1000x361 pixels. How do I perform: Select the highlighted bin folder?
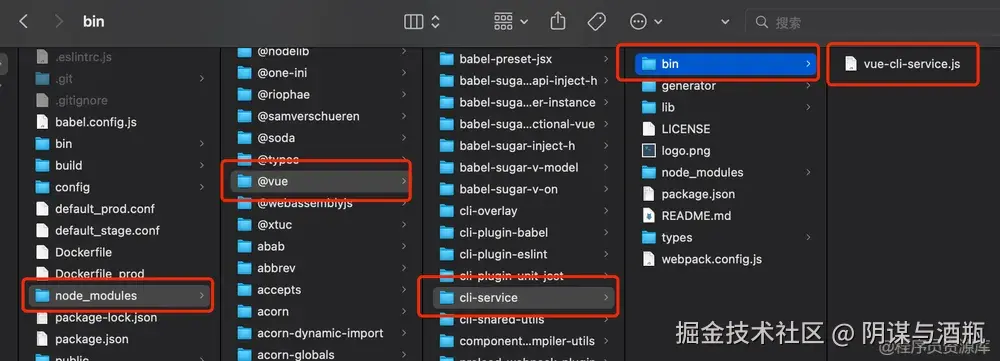[726, 64]
